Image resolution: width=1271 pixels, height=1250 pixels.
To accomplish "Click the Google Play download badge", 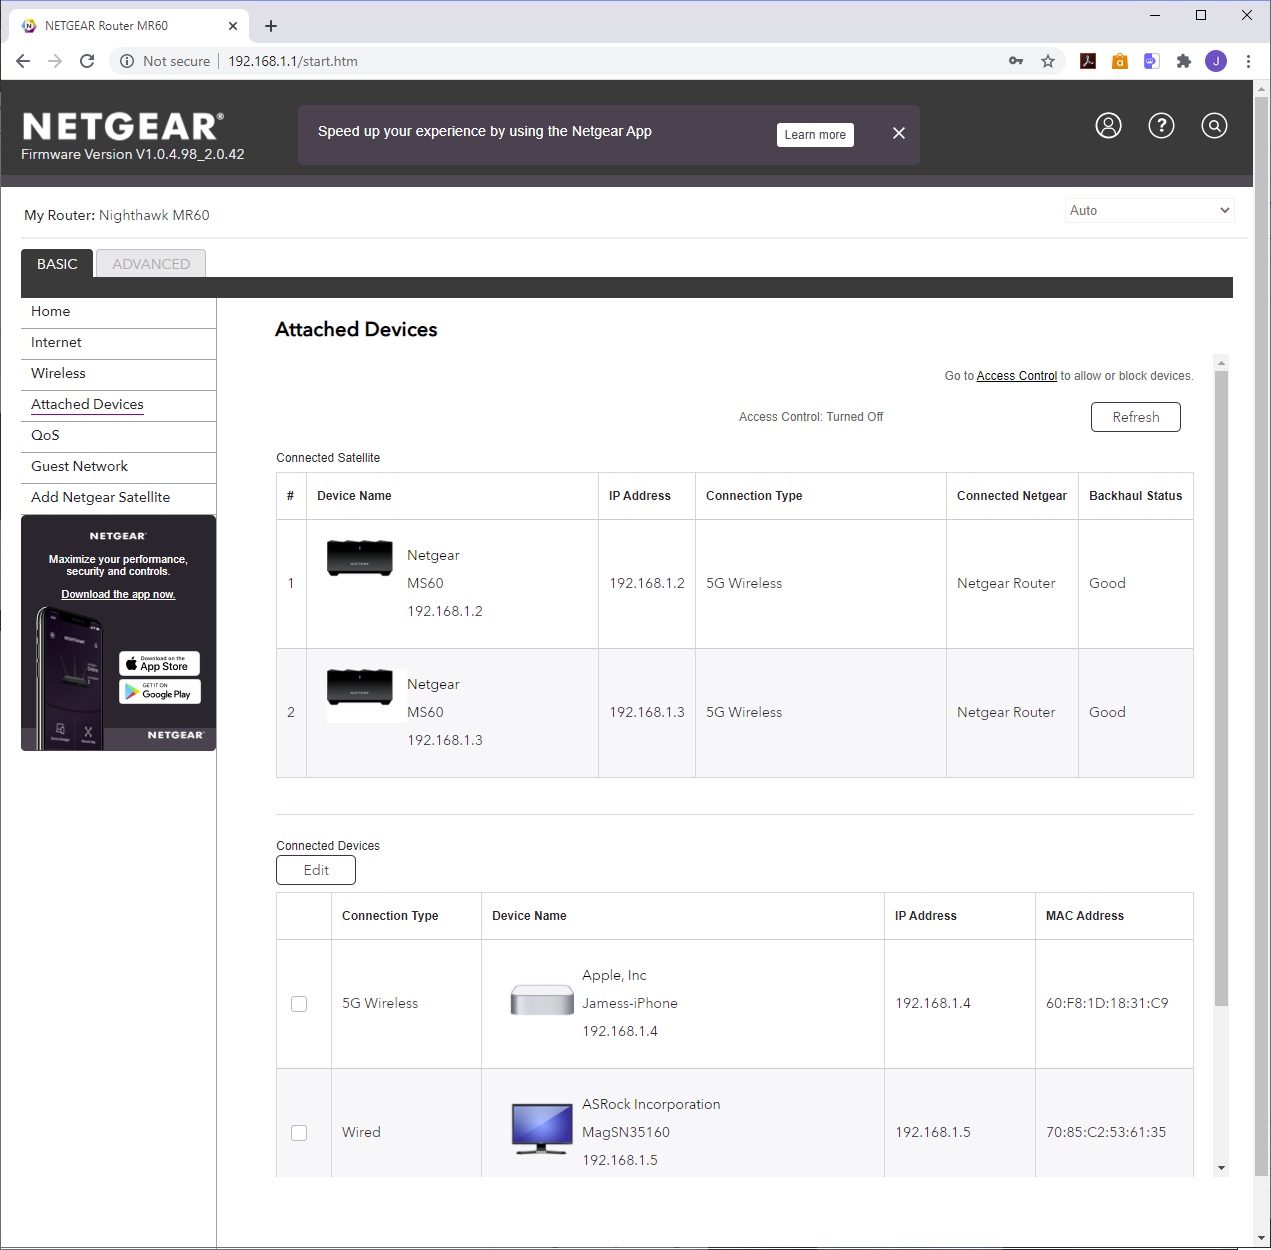I will pyautogui.click(x=160, y=692).
